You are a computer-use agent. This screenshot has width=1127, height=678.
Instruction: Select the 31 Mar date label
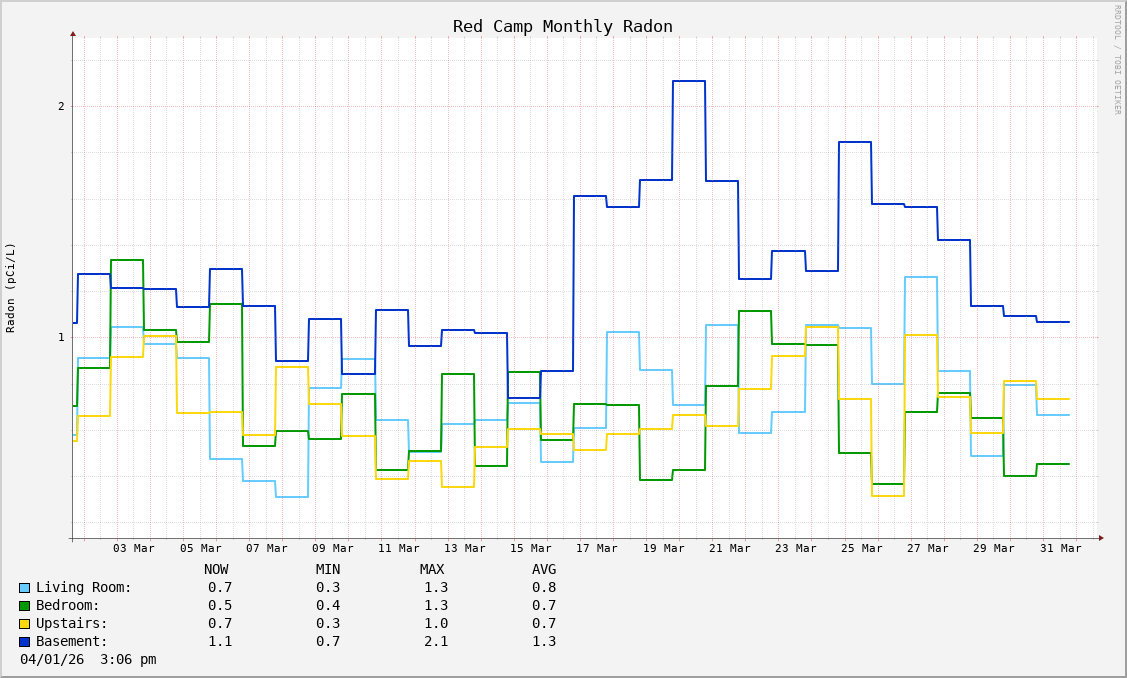click(1060, 548)
